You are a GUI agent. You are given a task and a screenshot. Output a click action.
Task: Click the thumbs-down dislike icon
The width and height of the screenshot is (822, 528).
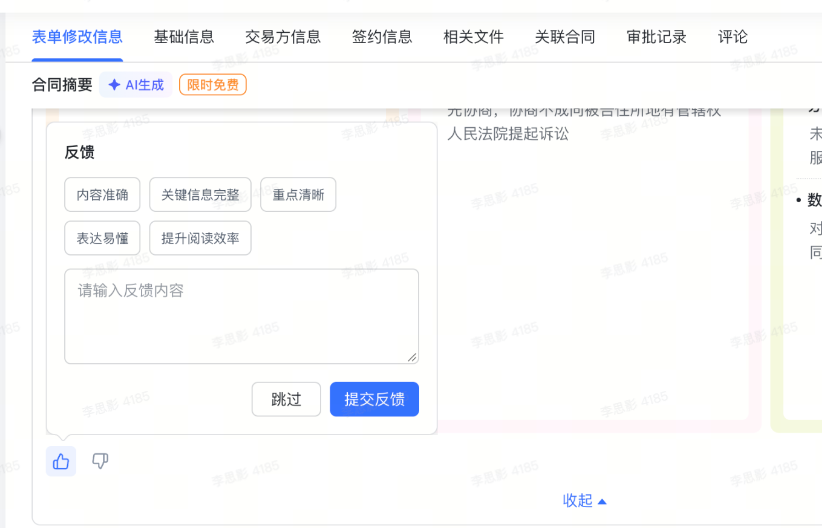(x=100, y=461)
